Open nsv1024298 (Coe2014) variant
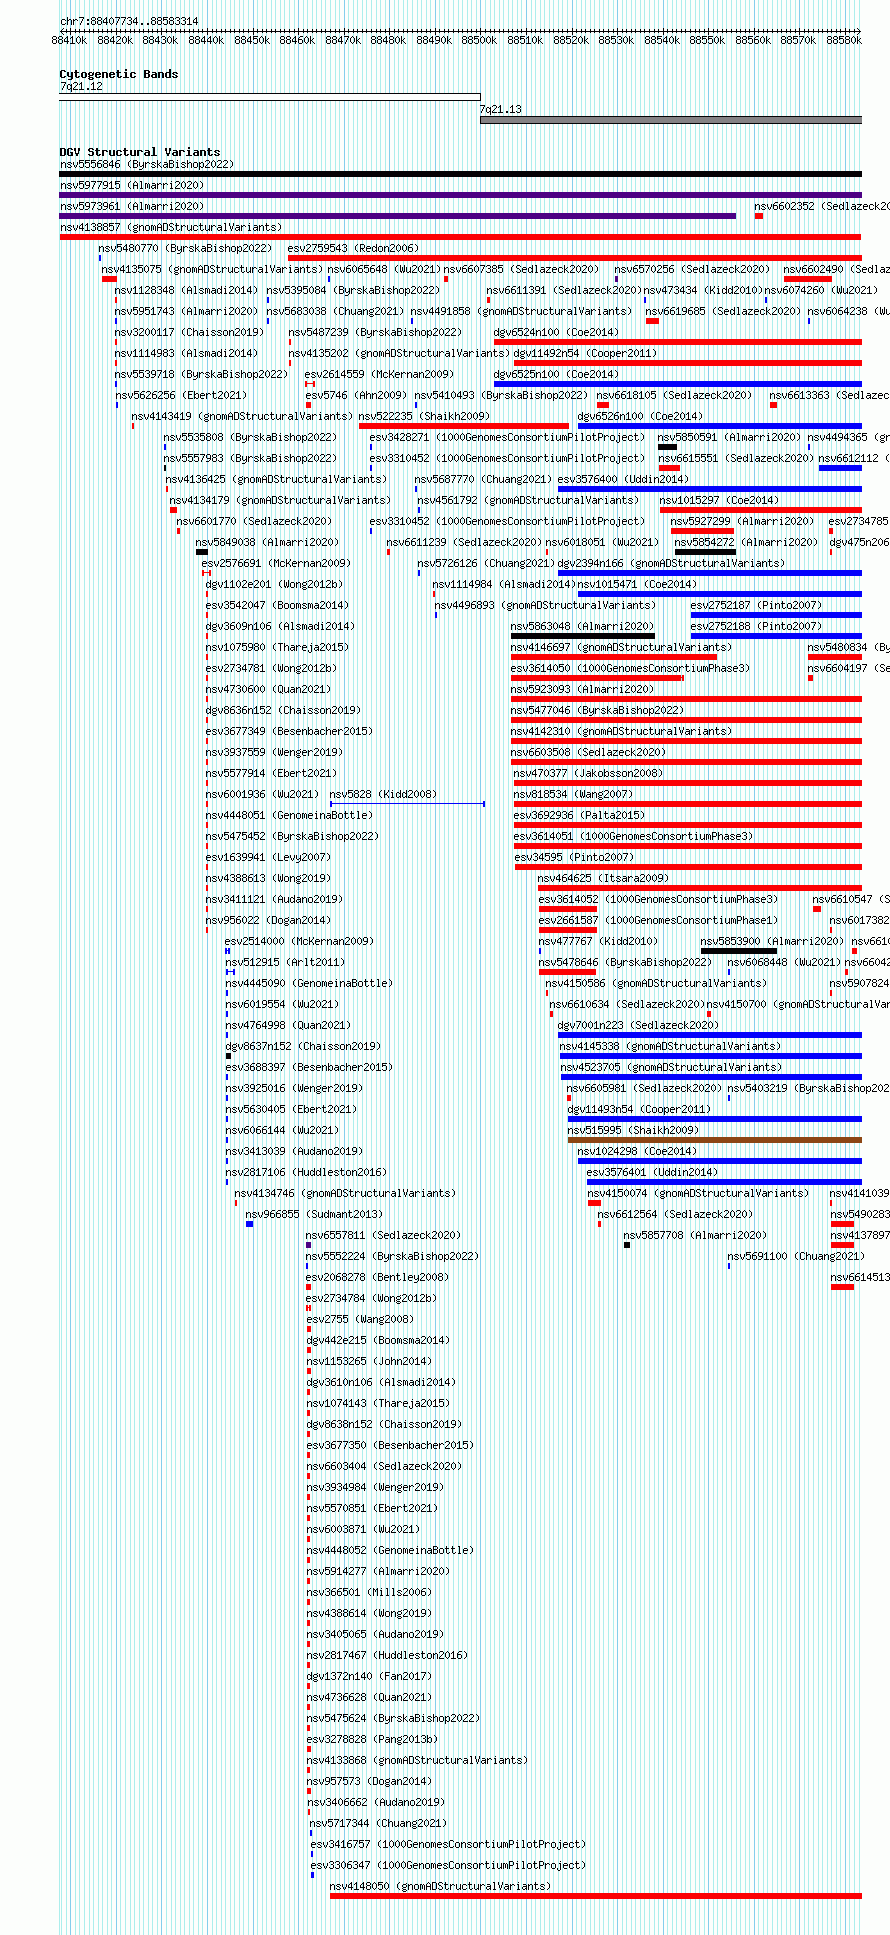The height and width of the screenshot is (1935, 890). tap(637, 1151)
